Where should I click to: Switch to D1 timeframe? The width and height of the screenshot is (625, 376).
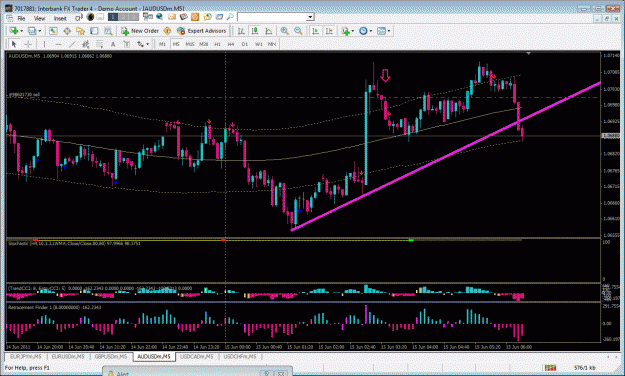[245, 44]
